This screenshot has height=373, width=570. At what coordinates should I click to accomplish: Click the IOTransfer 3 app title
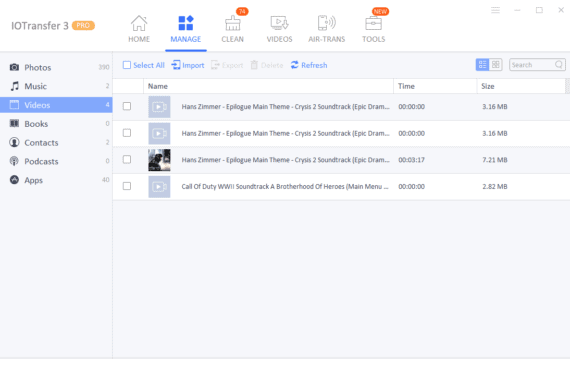pyautogui.click(x=40, y=26)
